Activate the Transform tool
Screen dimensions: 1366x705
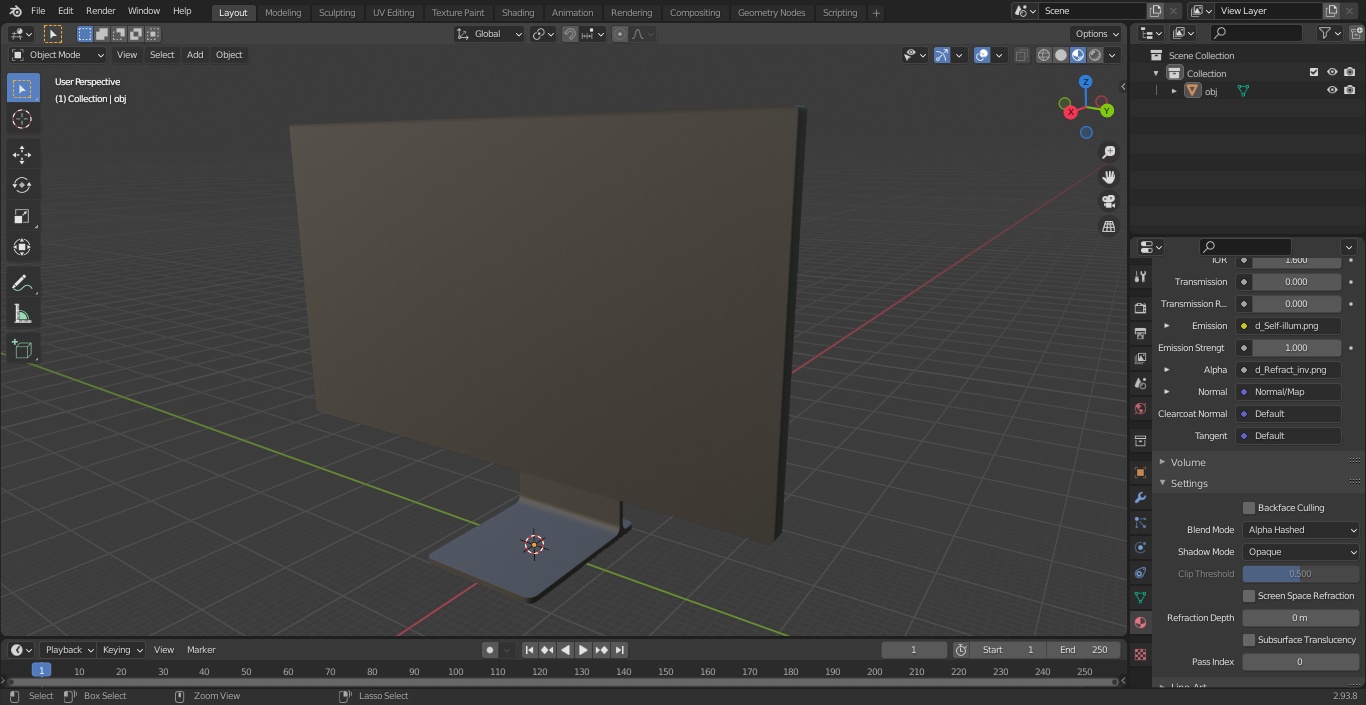pos(22,247)
